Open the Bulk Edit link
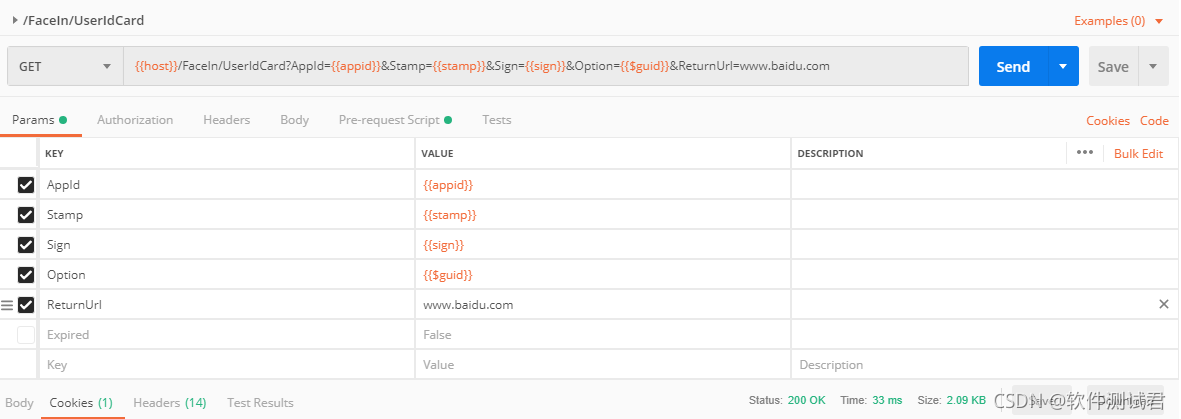Viewport: 1181px width, 419px height. tap(1138, 153)
